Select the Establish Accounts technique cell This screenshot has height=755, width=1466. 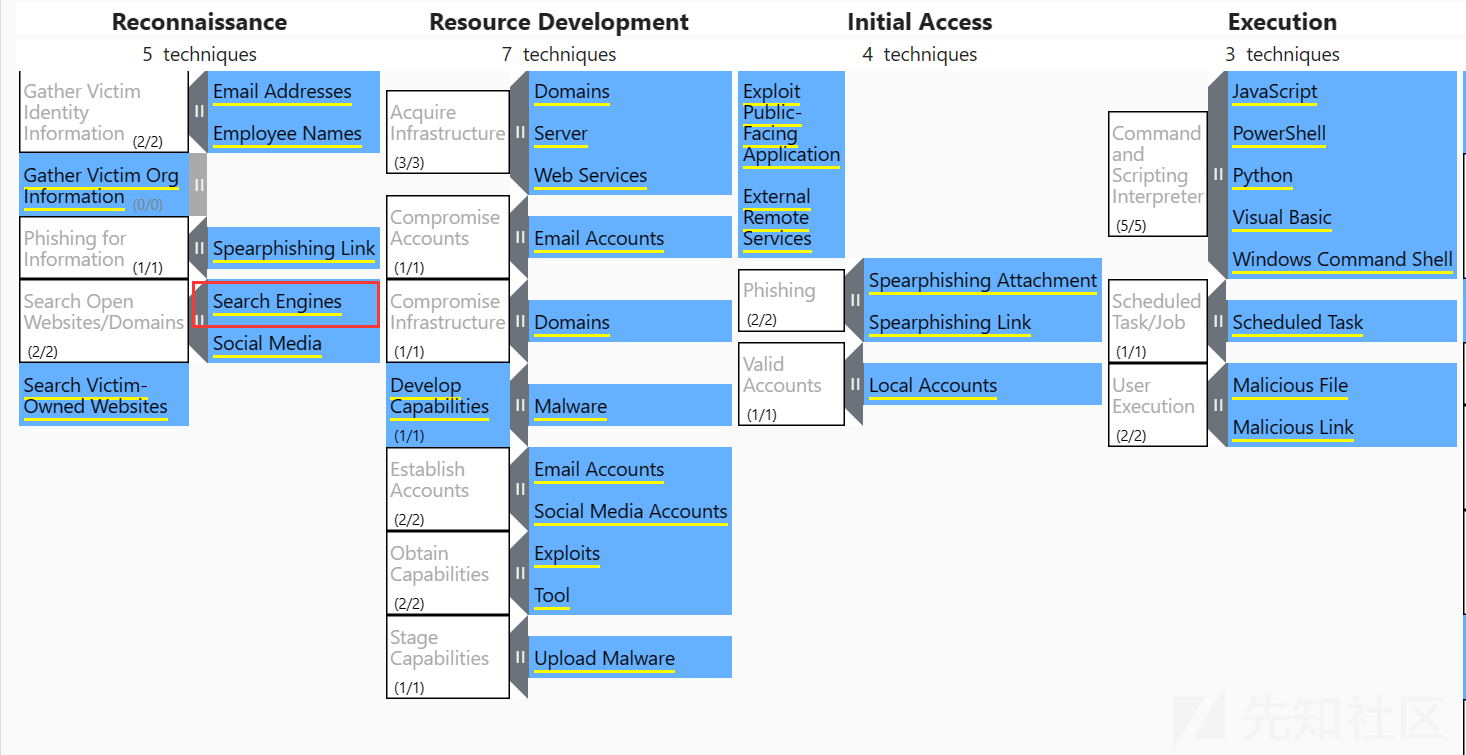pos(448,489)
